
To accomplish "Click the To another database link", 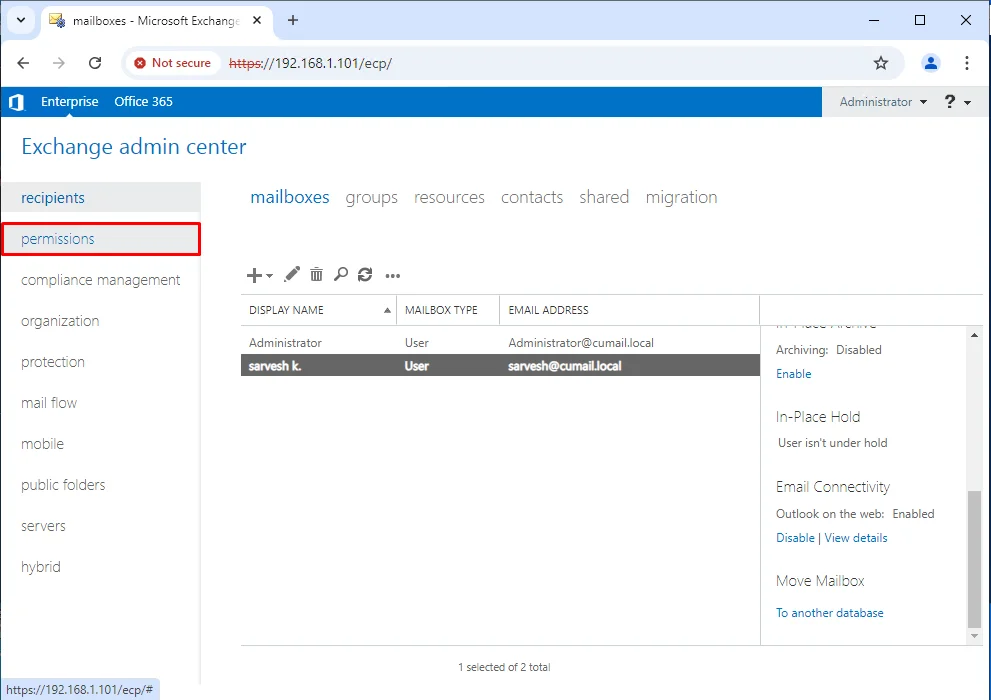I will (829, 613).
